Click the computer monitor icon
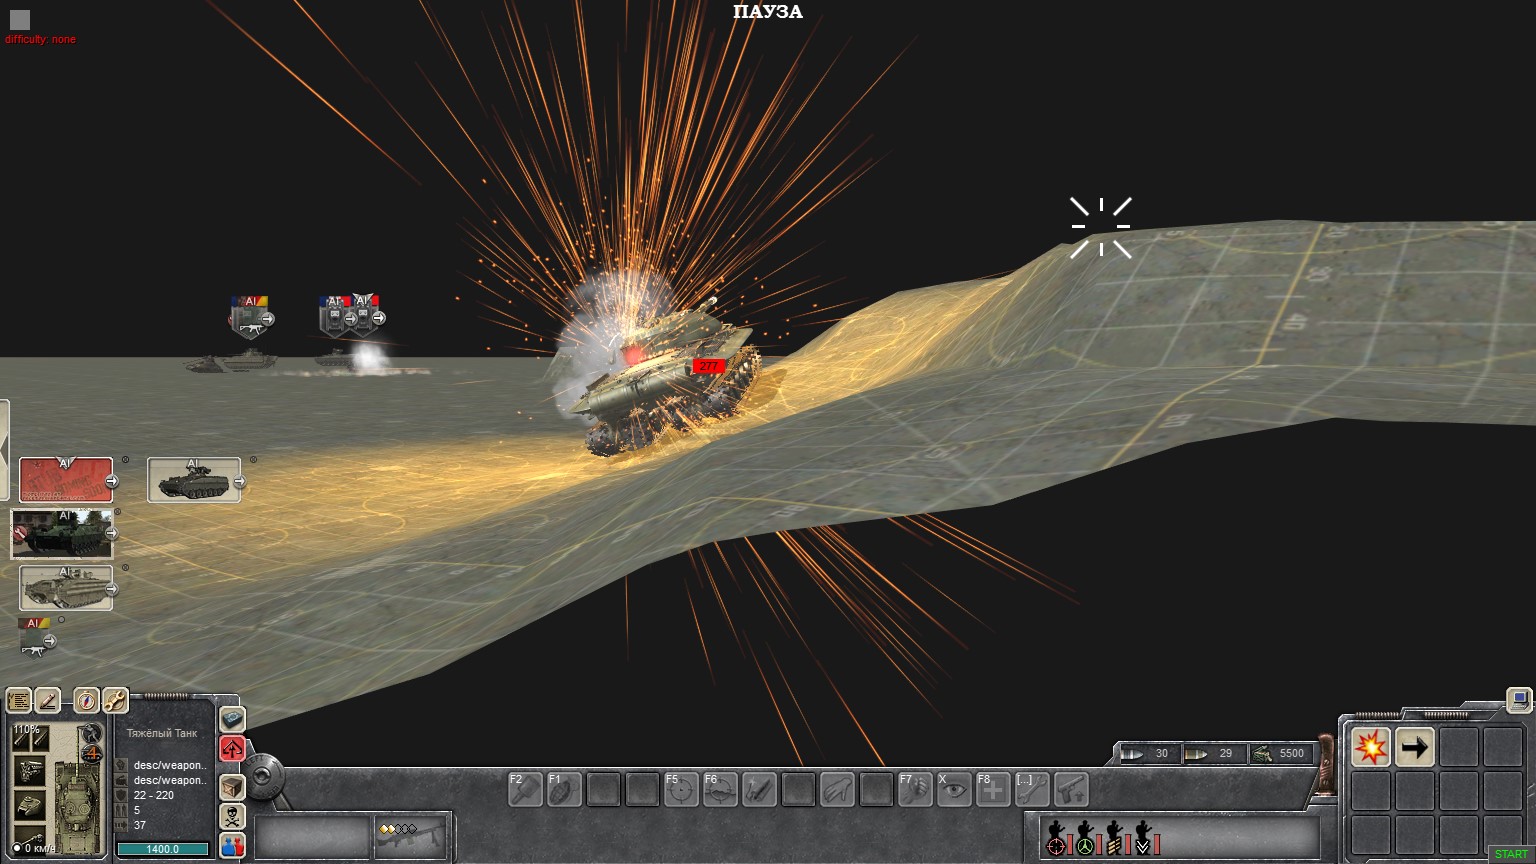The height and width of the screenshot is (864, 1536). coord(1519,699)
